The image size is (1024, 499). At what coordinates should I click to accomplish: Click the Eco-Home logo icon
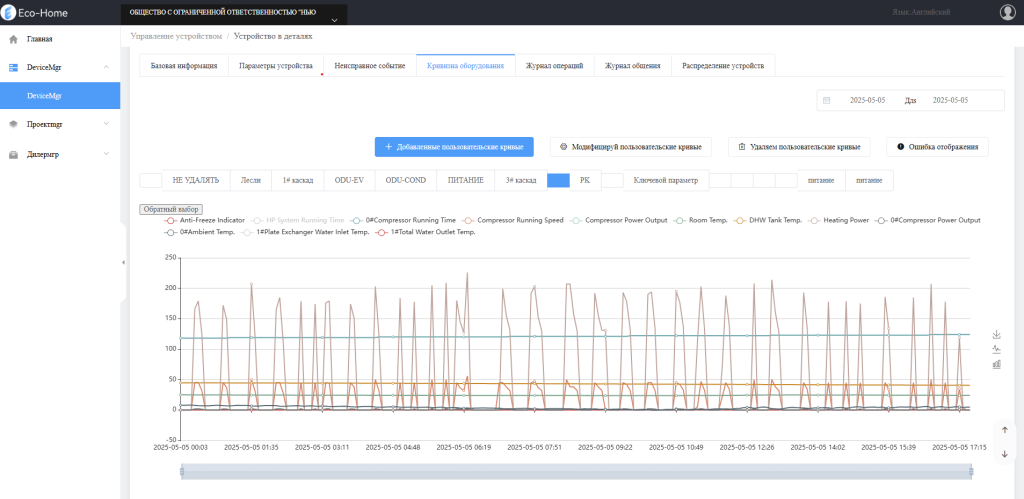[x=8, y=12]
